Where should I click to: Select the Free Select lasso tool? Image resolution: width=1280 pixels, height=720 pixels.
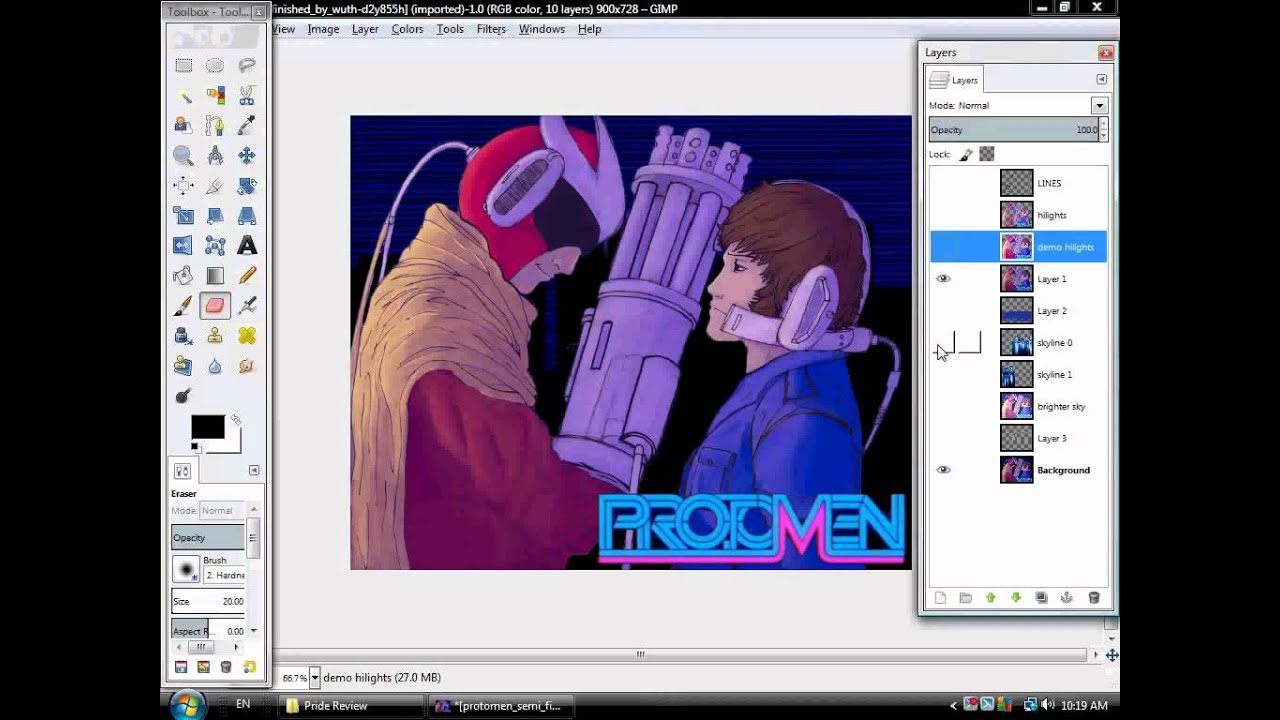[x=247, y=66]
